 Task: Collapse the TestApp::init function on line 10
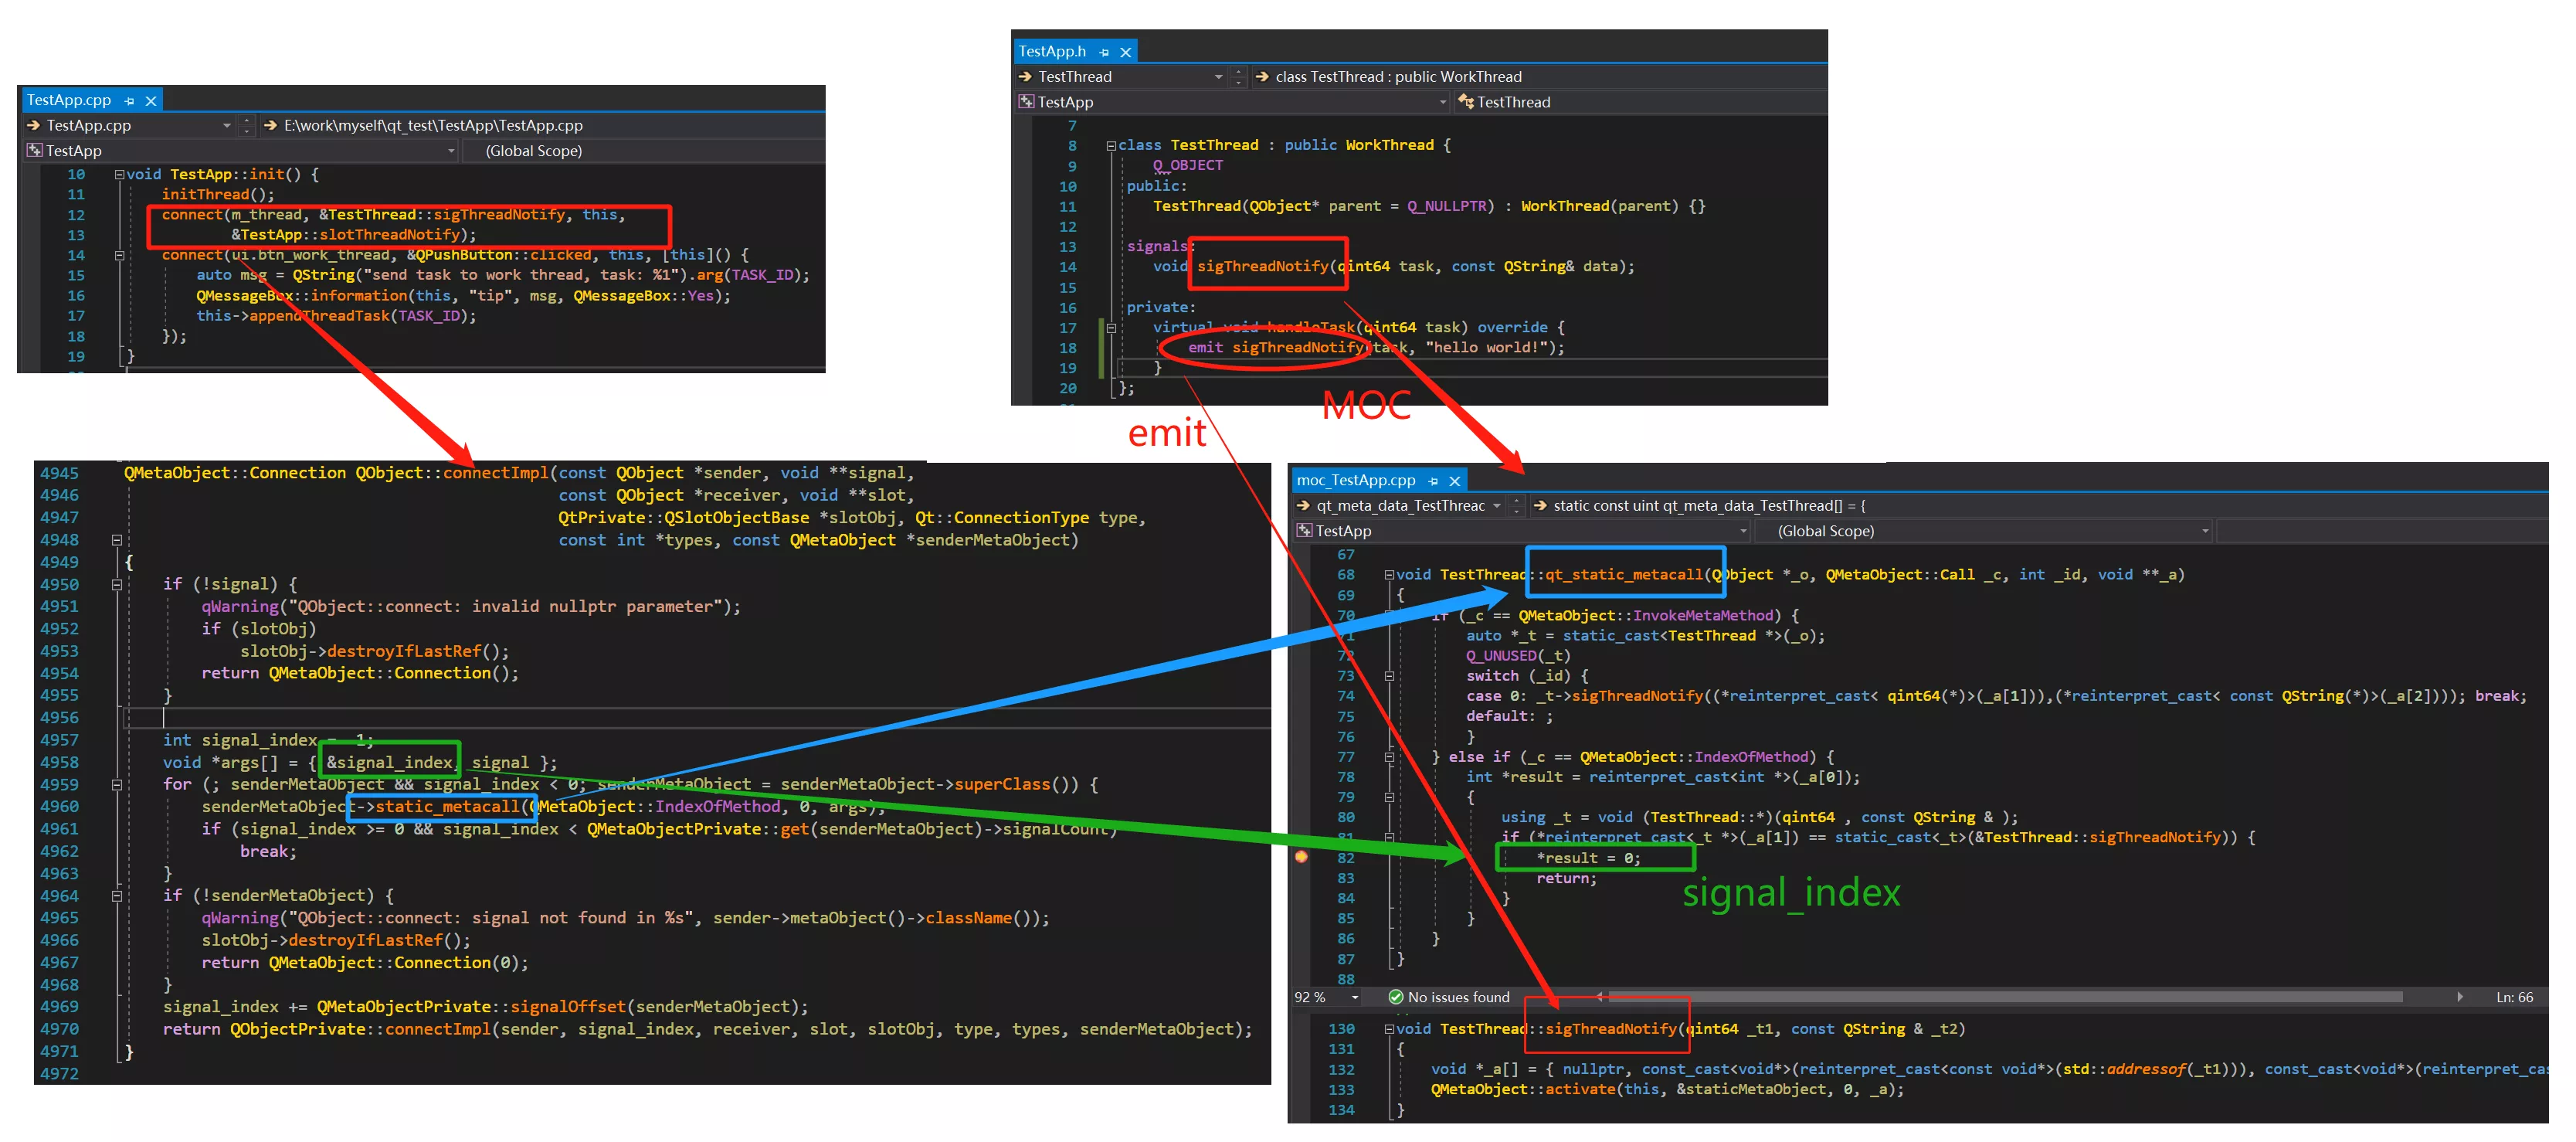click(120, 174)
